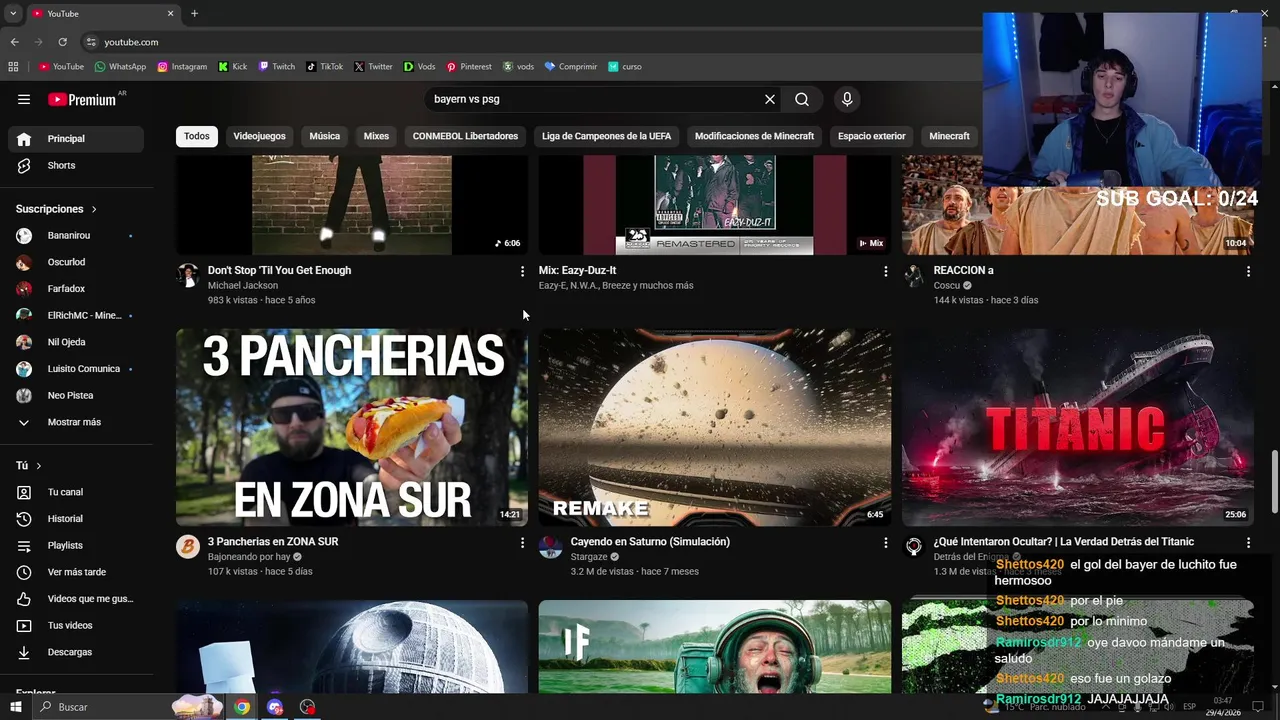The height and width of the screenshot is (720, 1280).
Task: Open the WhatsApp bookmark
Action: tap(120, 67)
